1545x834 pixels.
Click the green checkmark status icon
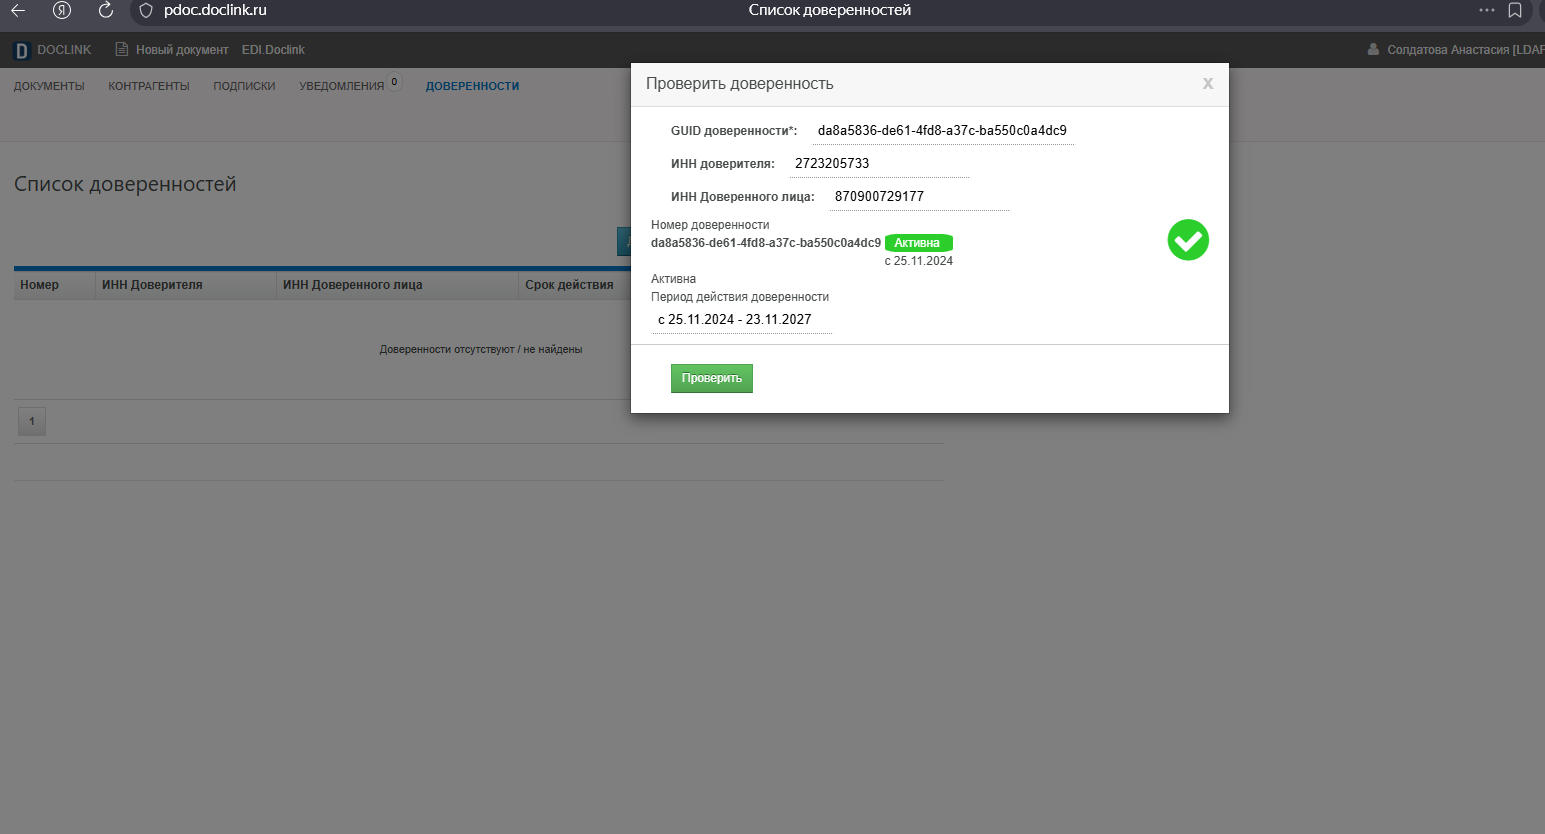pos(1188,240)
